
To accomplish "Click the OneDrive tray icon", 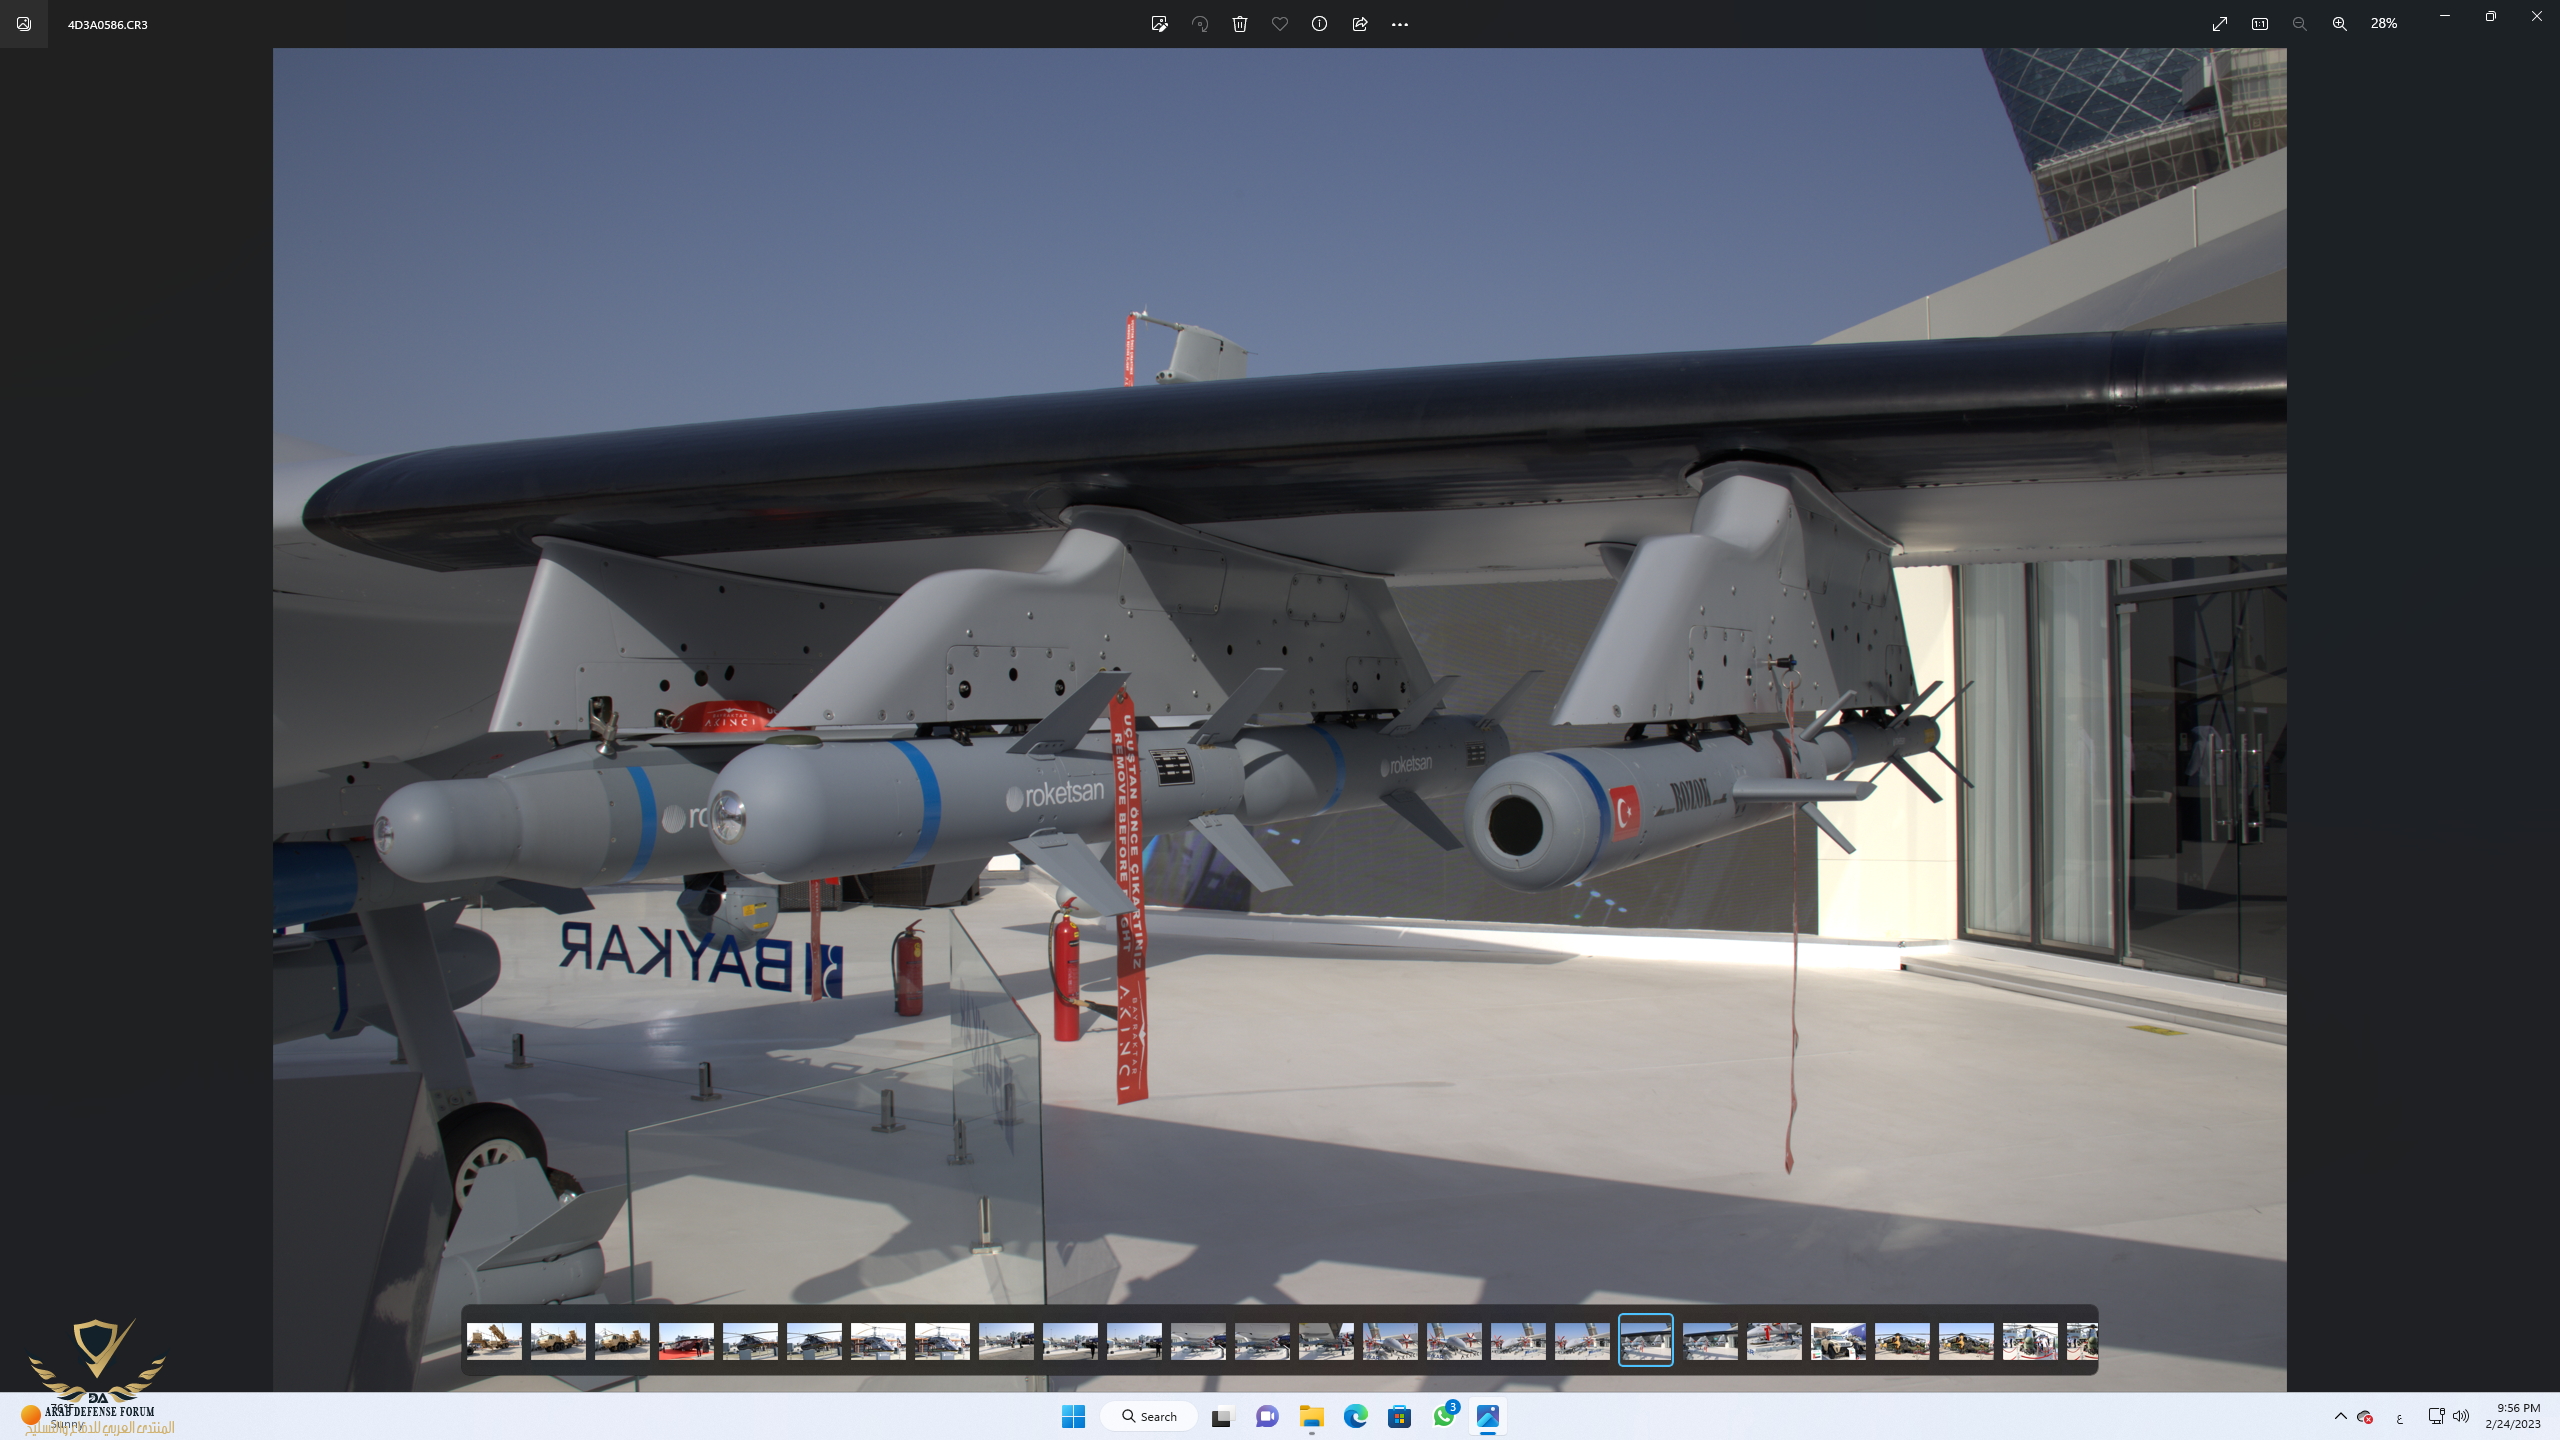I will pyautogui.click(x=2366, y=1416).
